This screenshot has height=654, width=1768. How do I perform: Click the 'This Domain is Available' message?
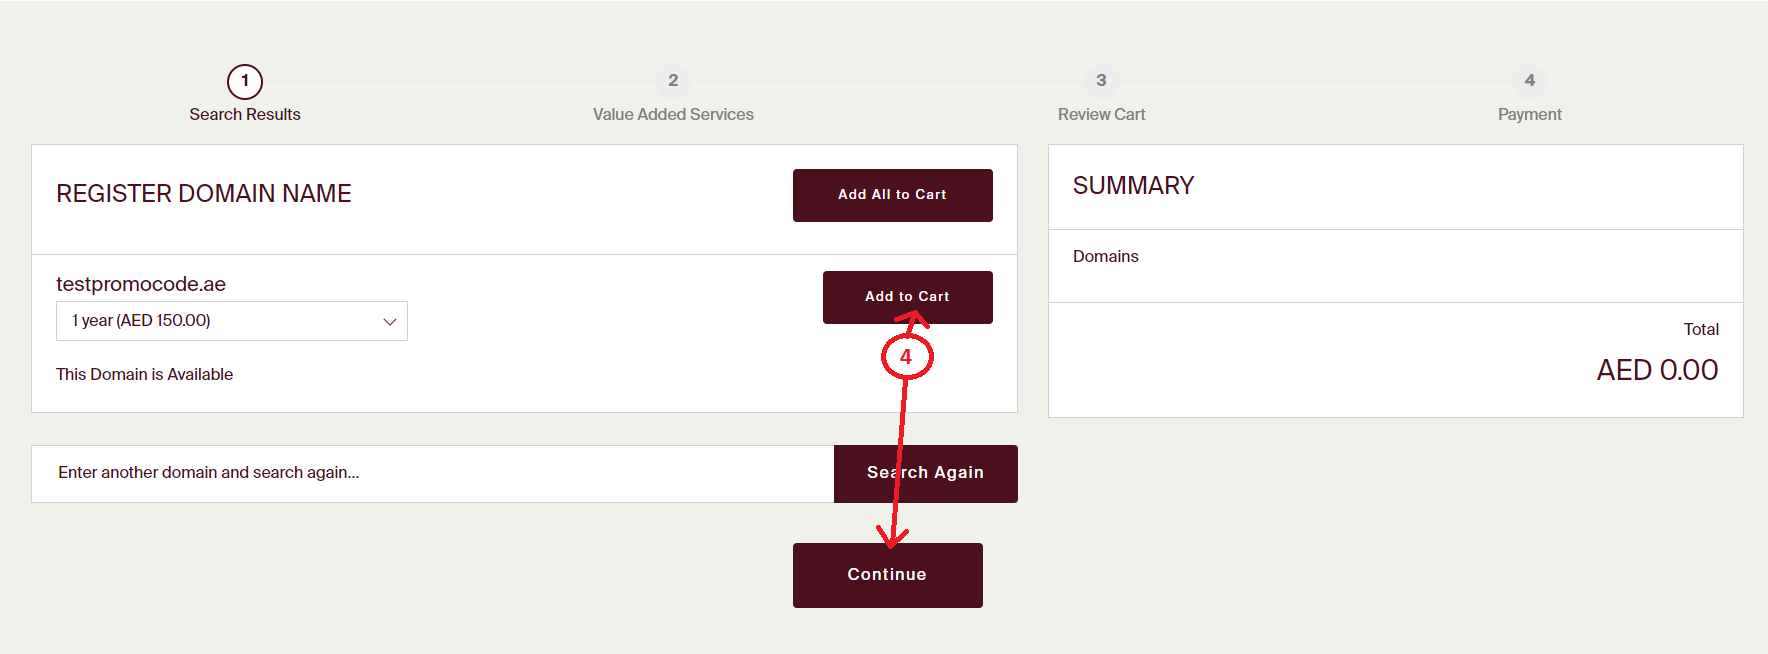point(144,374)
